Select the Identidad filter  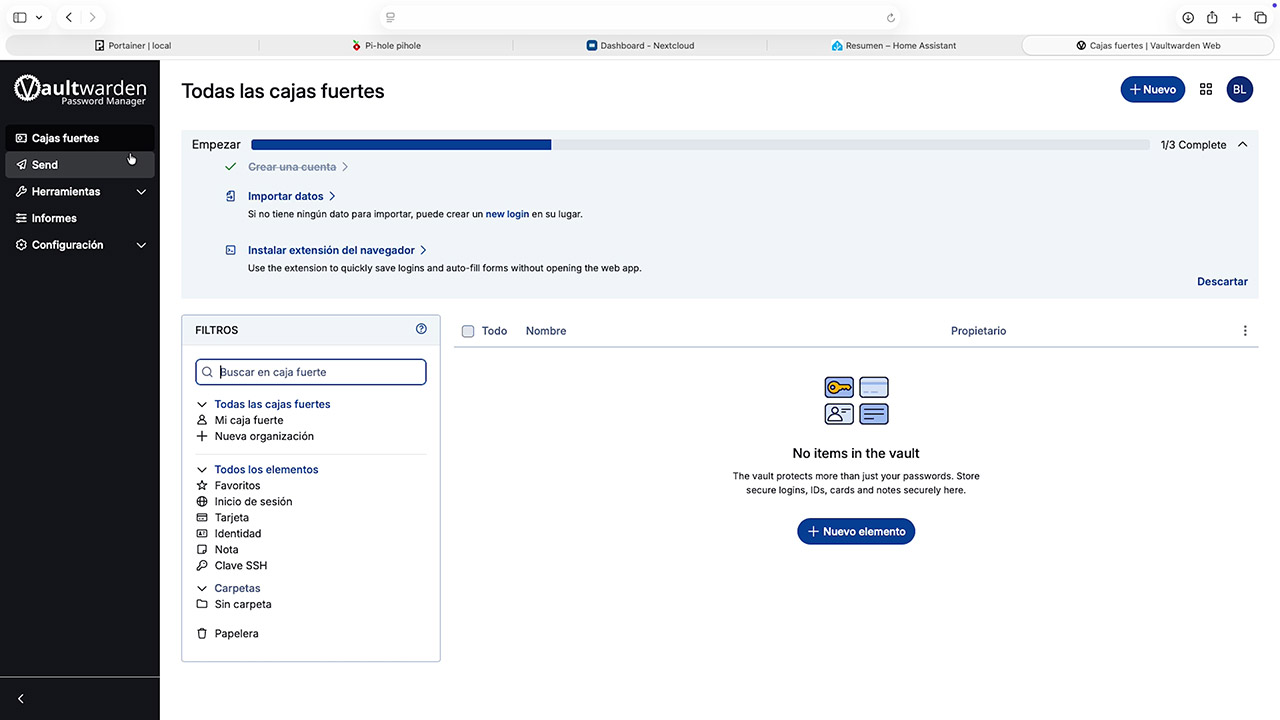point(240,533)
